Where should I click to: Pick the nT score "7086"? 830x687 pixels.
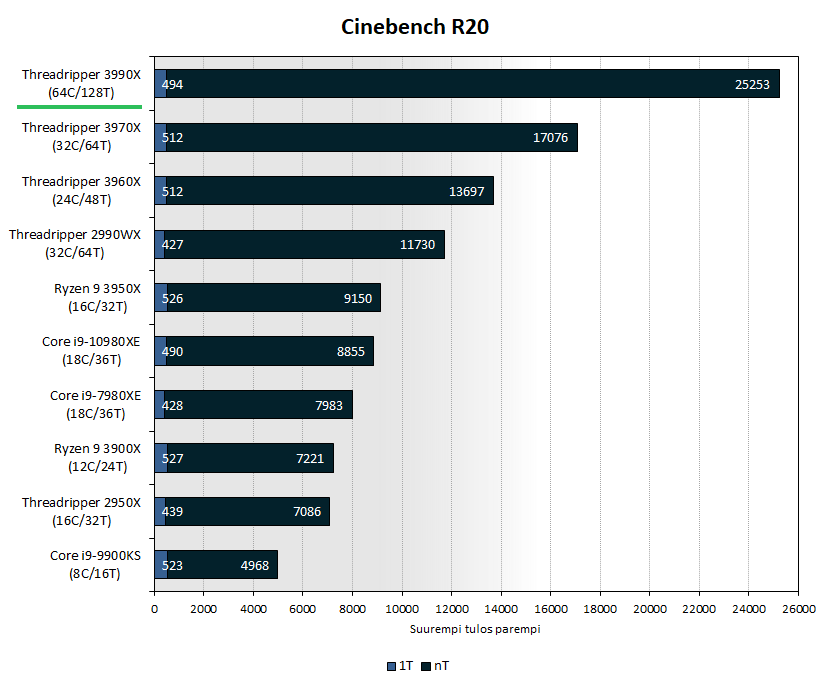(307, 511)
